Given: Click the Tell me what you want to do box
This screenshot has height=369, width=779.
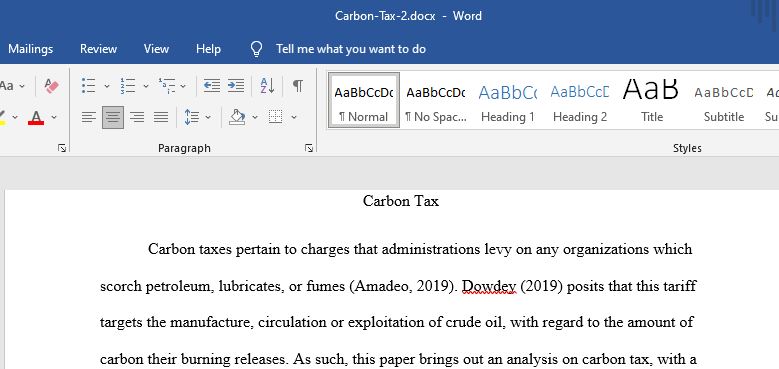Looking at the screenshot, I should point(351,49).
